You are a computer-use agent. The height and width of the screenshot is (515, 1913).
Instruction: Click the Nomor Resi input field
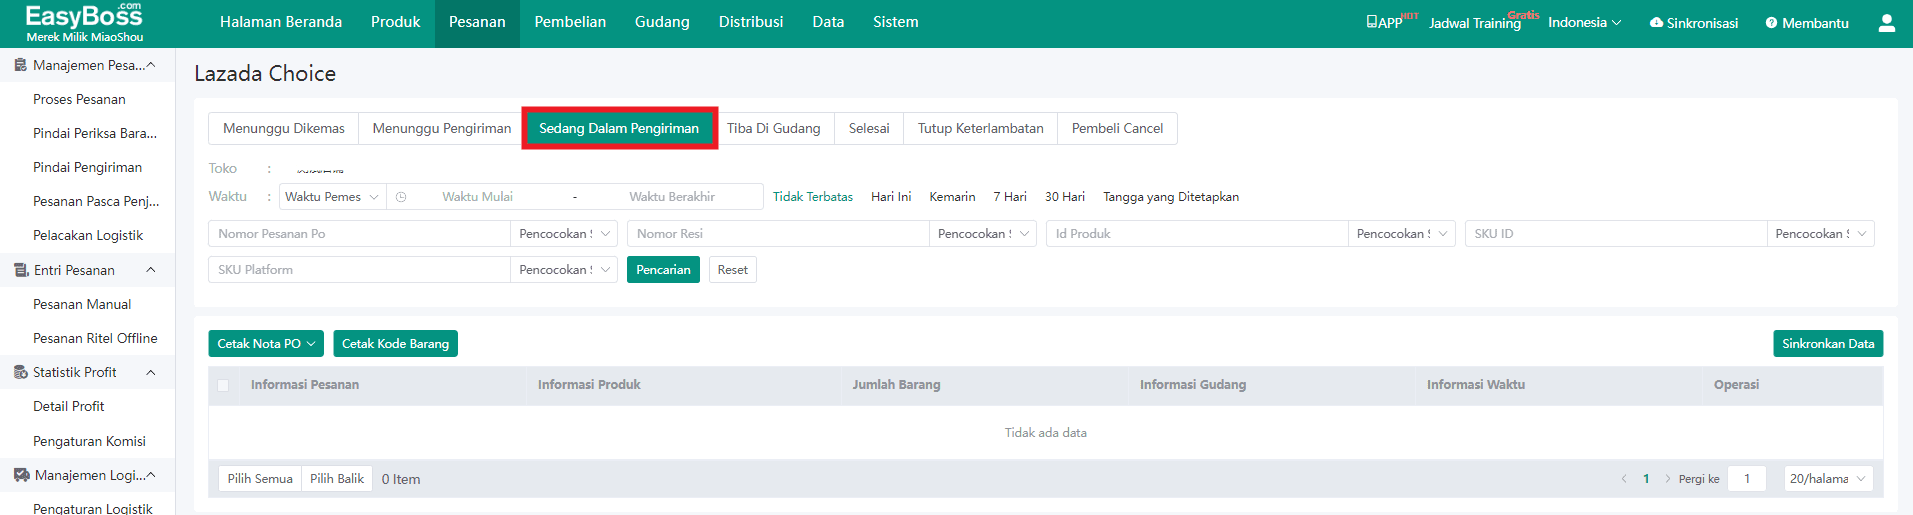[x=778, y=234]
